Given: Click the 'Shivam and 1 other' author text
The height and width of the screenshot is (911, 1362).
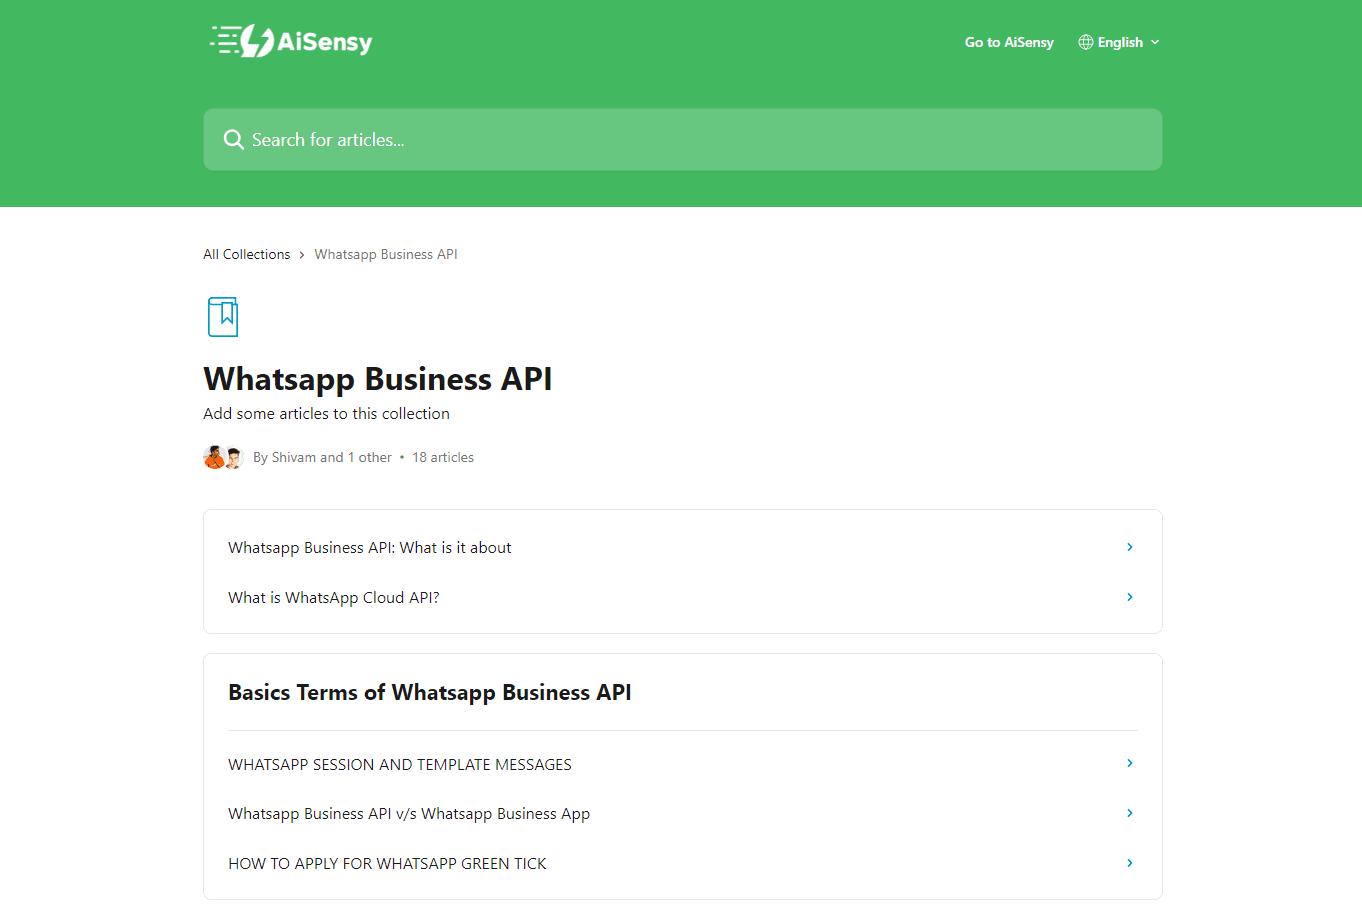Looking at the screenshot, I should [320, 456].
